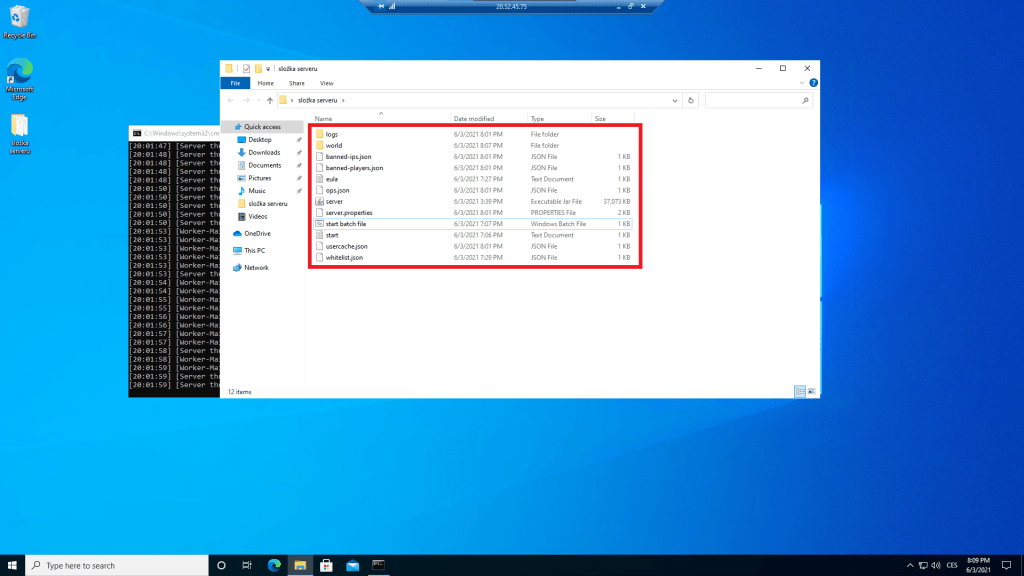Open Customize Quick Access Toolbar dropdown
Image resolution: width=1024 pixels, height=576 pixels.
[269, 68]
